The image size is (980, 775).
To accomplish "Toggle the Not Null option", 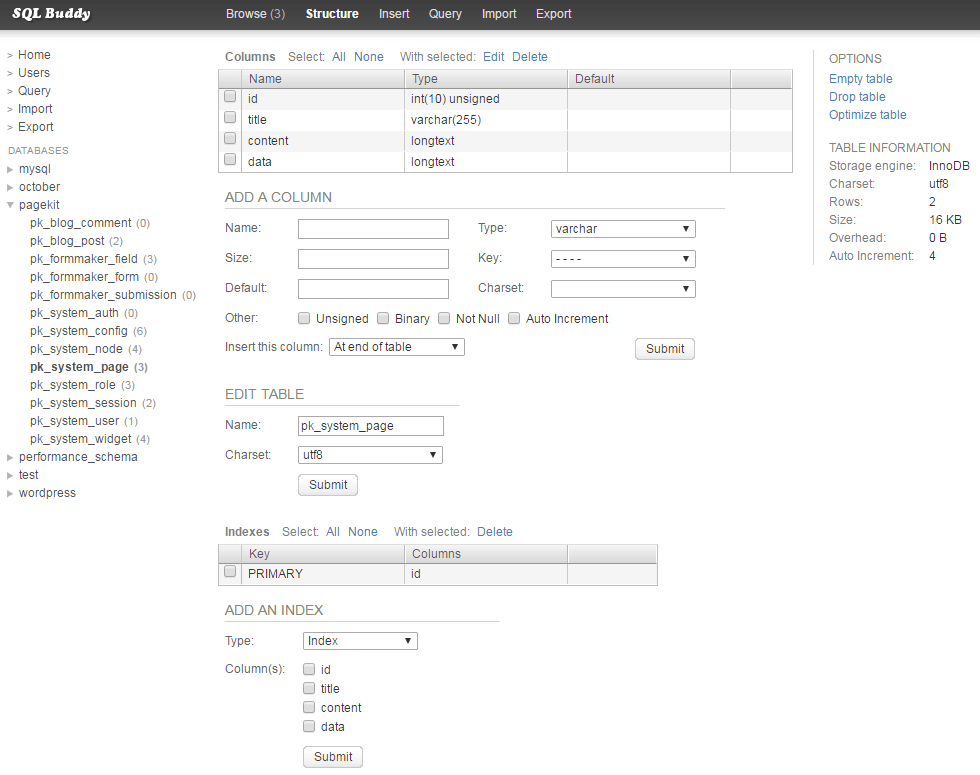I will pyautogui.click(x=444, y=318).
